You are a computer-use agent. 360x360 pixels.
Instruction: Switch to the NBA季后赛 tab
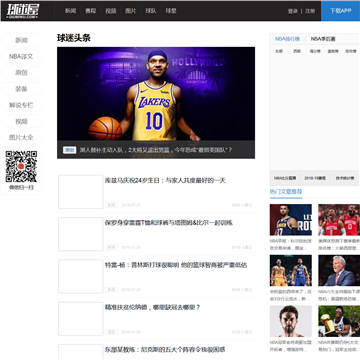(x=323, y=39)
